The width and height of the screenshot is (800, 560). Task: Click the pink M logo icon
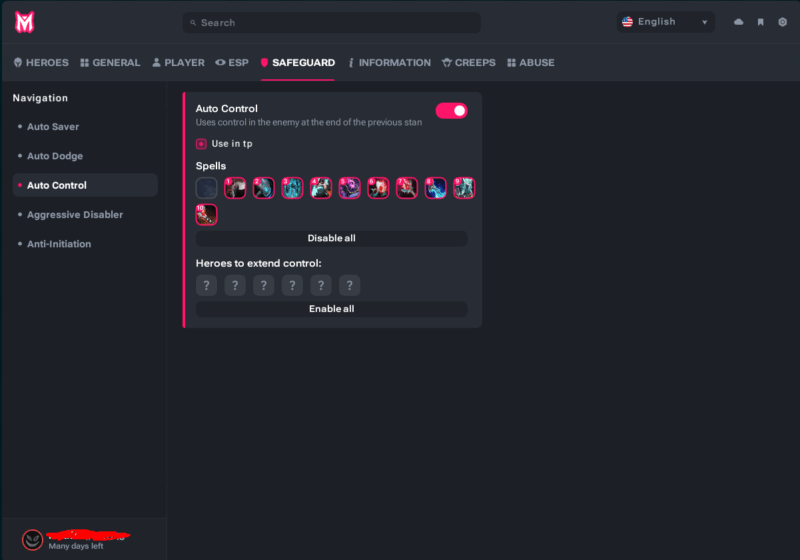[24, 22]
